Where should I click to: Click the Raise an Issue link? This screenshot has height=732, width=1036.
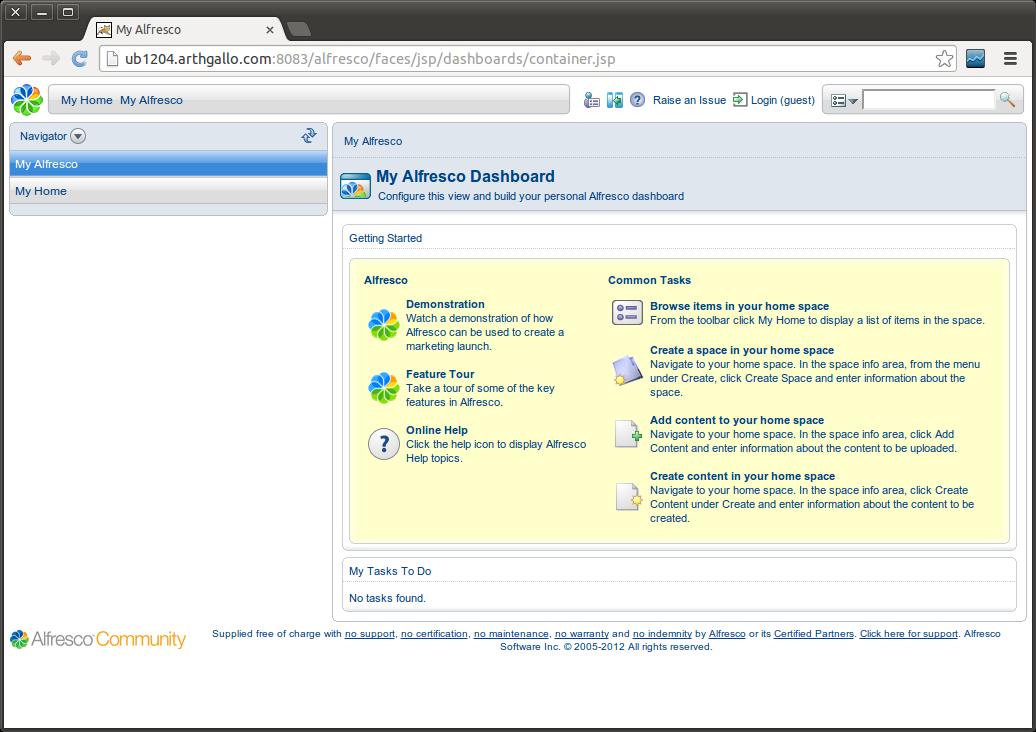689,100
